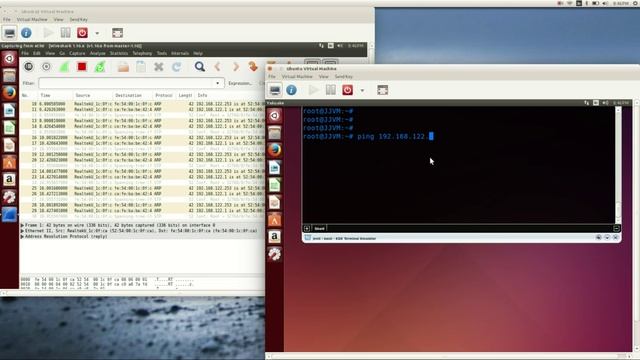Open the Wireshark filter history dropdown
Screen dimensions: 640x360
[x=218, y=83]
